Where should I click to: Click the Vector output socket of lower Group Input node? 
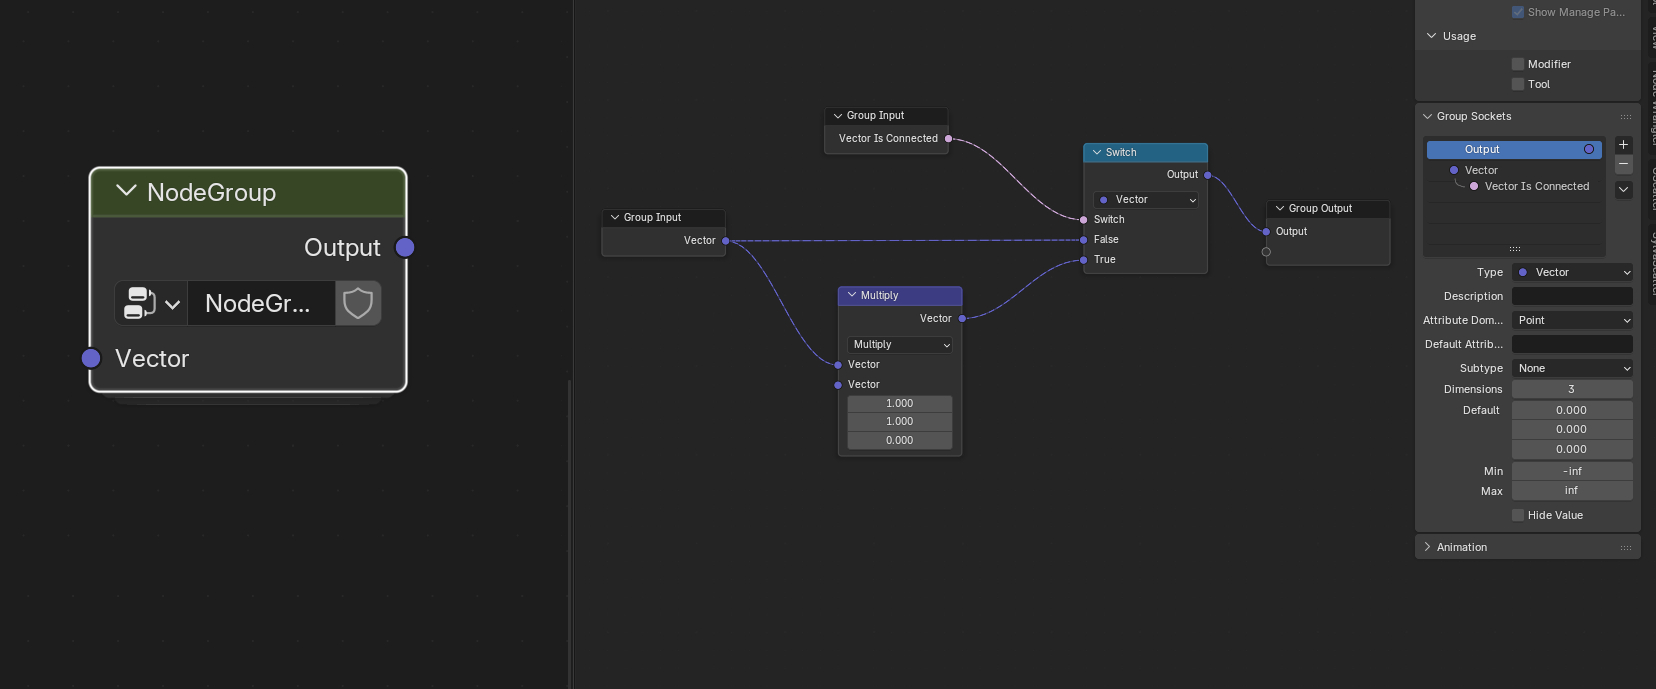[726, 241]
